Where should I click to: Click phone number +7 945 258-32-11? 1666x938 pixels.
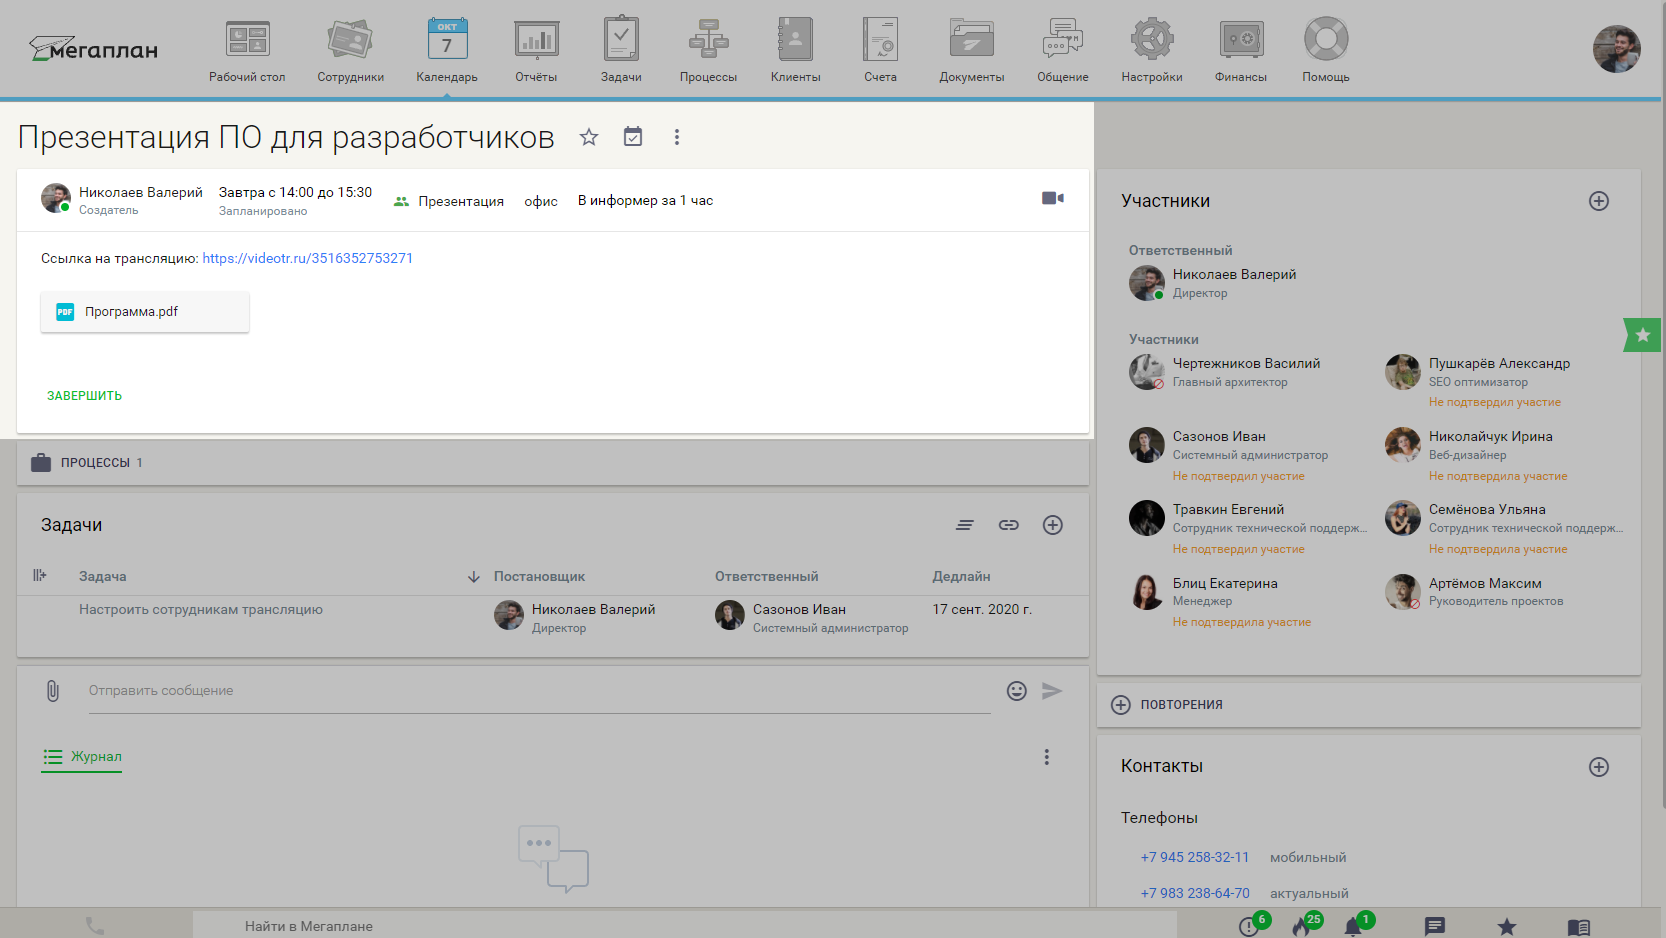click(1195, 858)
